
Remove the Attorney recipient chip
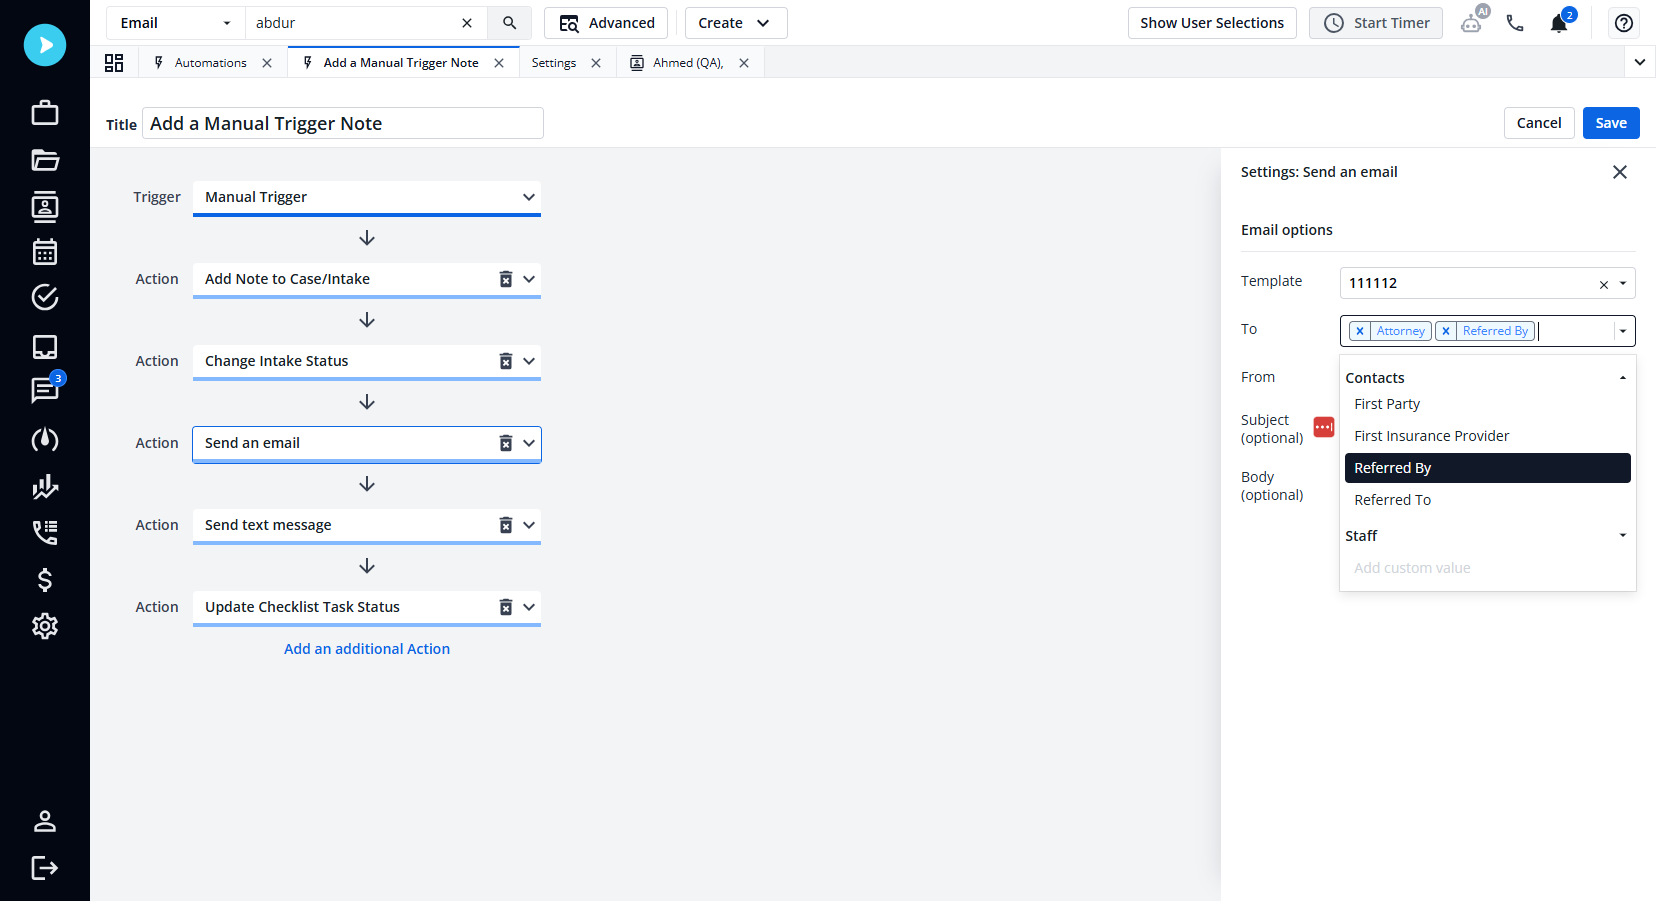tap(1360, 330)
